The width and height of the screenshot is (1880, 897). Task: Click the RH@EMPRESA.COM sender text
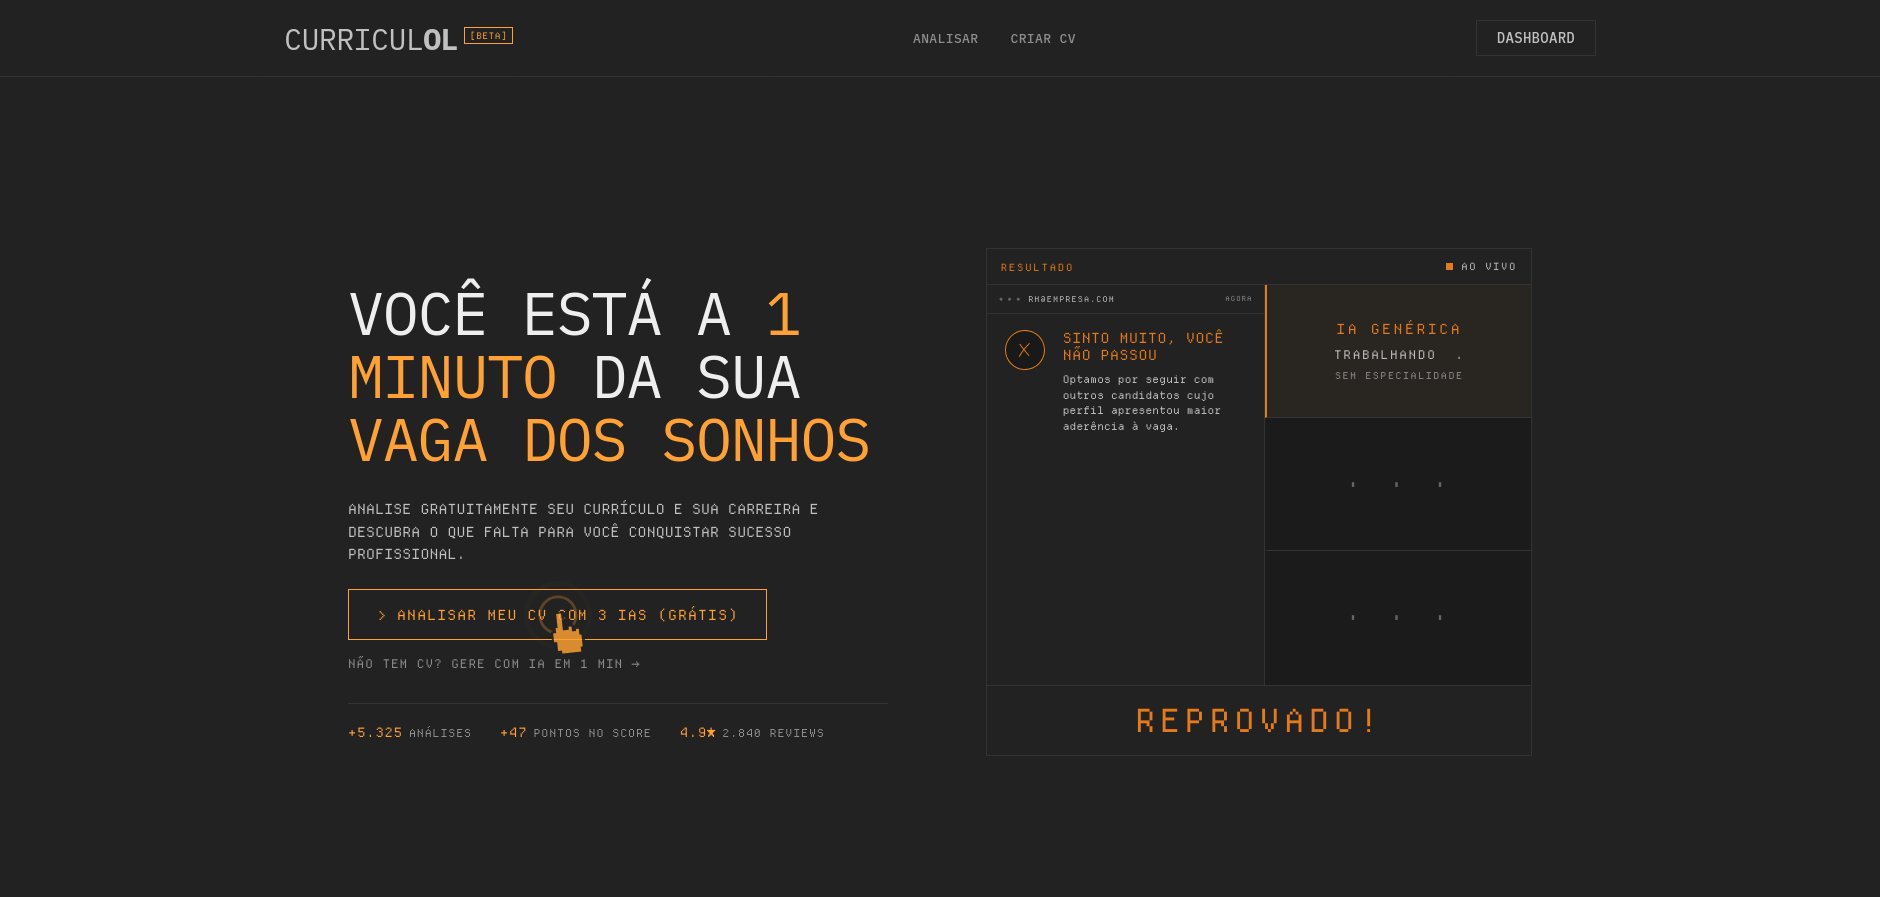pos(1071,299)
